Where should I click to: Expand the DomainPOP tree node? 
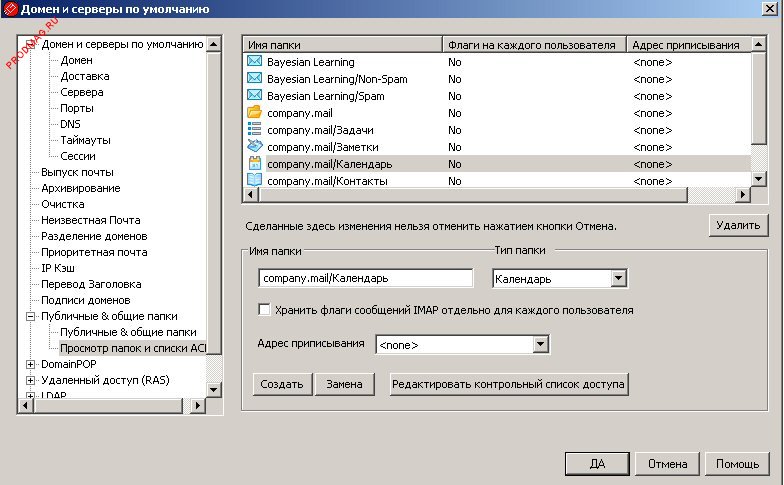(x=31, y=364)
